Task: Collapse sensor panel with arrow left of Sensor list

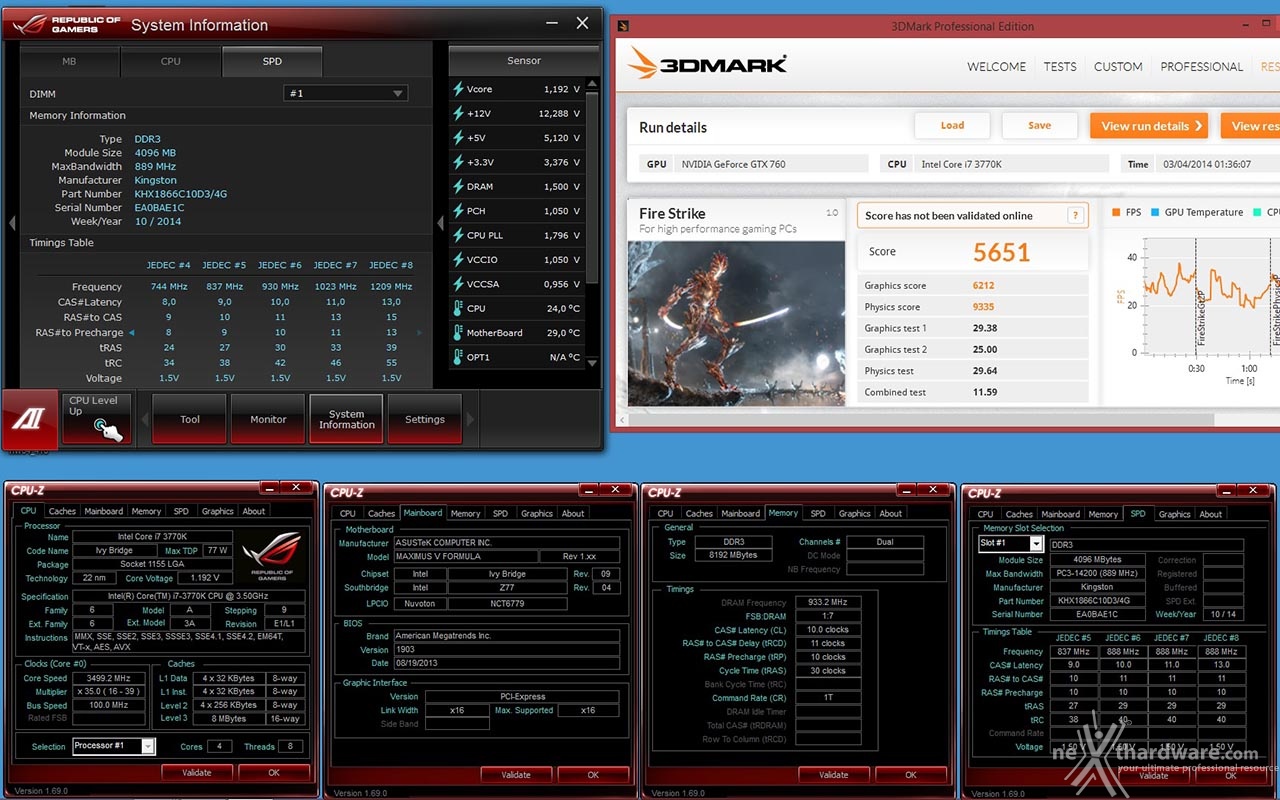Action: tap(441, 222)
